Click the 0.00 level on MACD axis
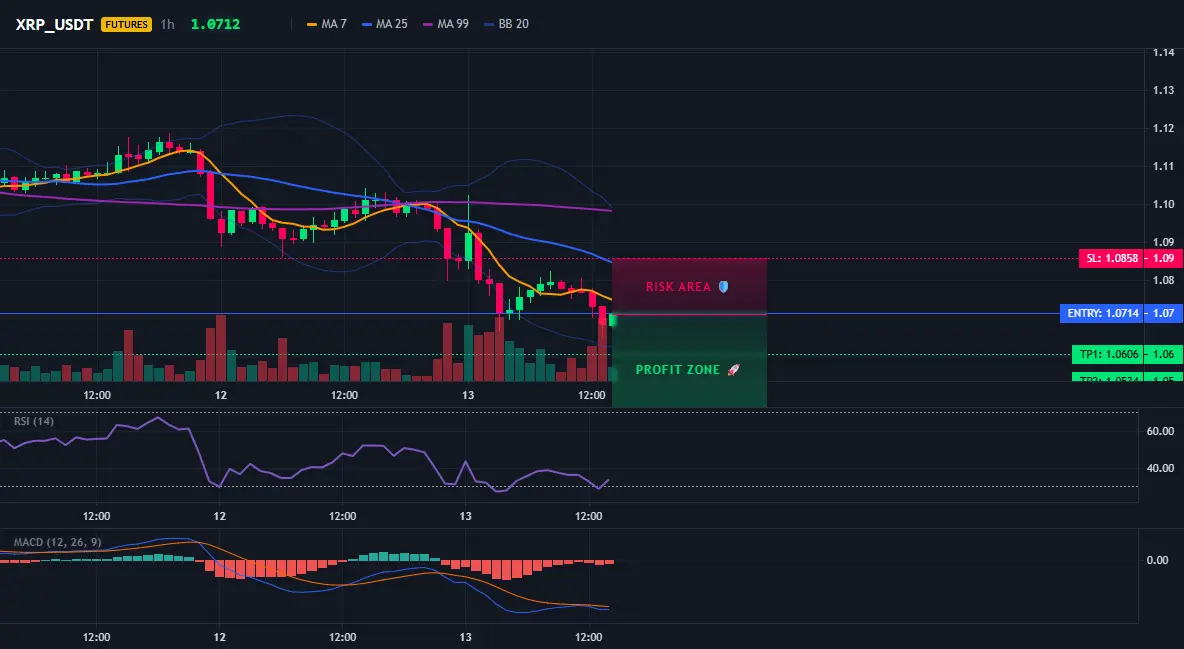The width and height of the screenshot is (1184, 649). click(1158, 561)
